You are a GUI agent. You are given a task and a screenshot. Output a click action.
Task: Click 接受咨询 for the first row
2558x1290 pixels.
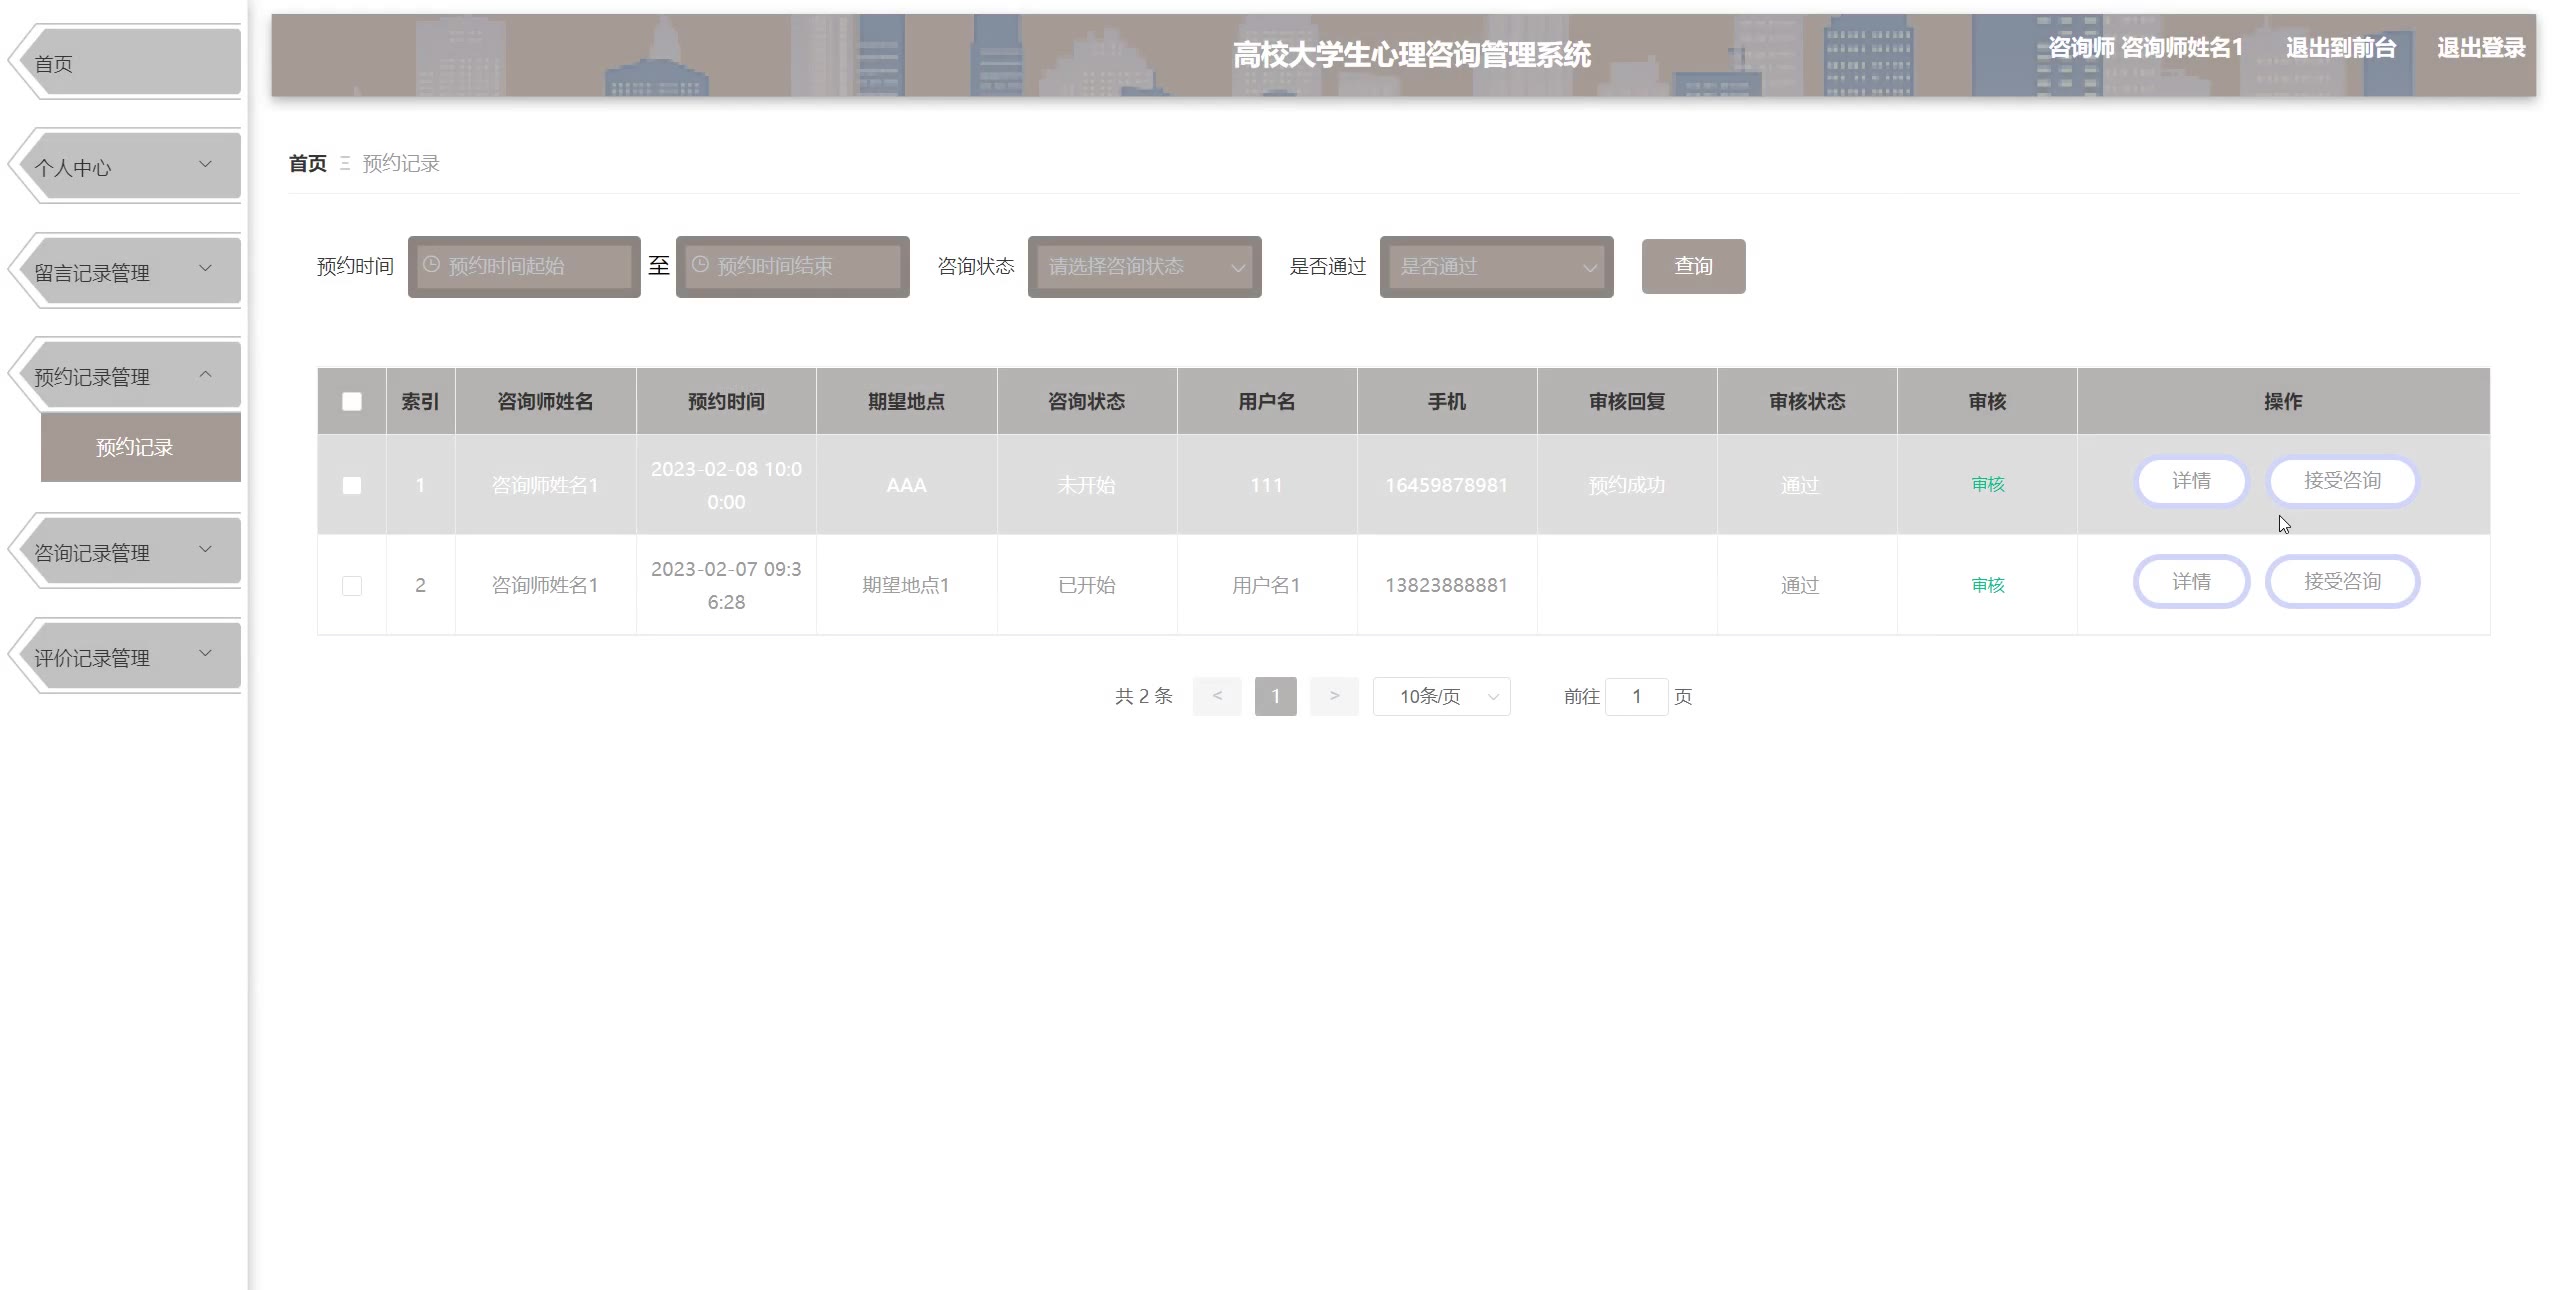[2341, 481]
